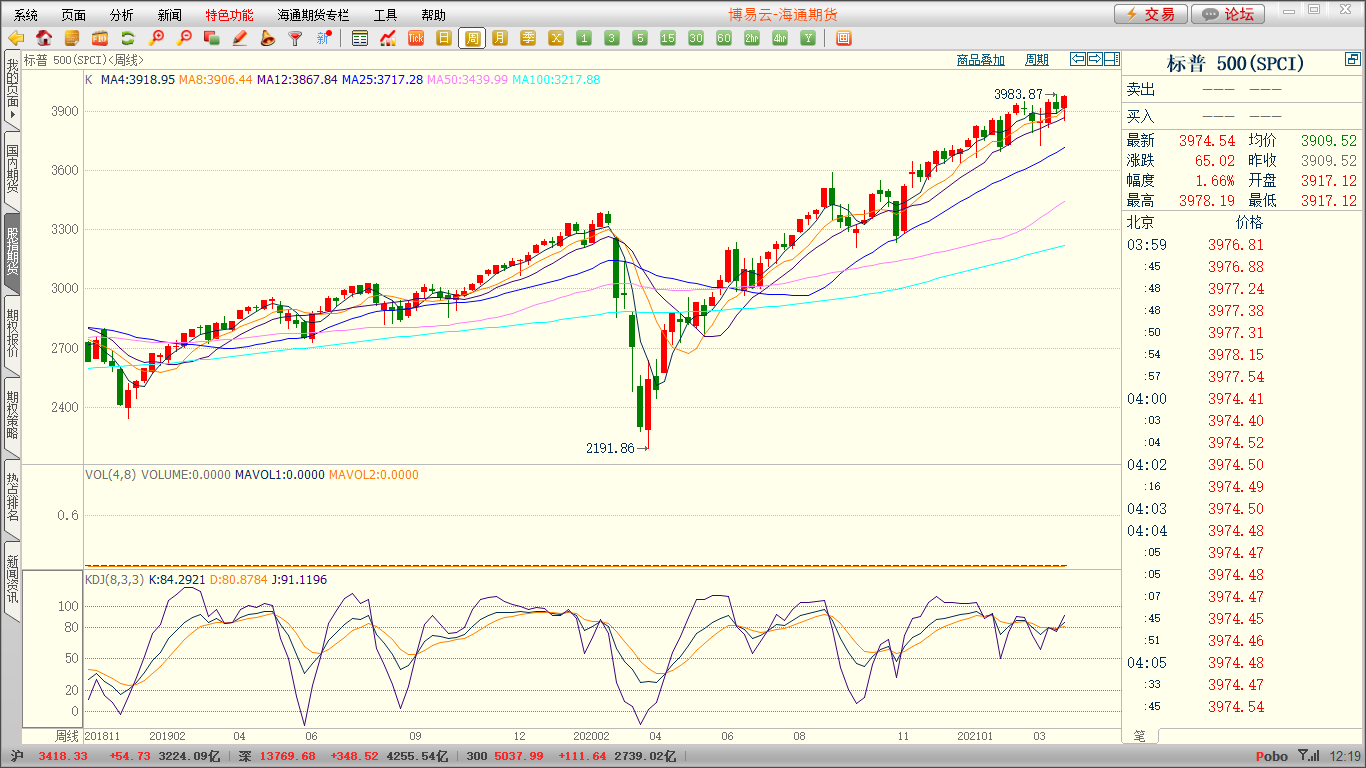The height and width of the screenshot is (768, 1366).
Task: Click the signal strength icon in status bar
Action: coord(1308,757)
